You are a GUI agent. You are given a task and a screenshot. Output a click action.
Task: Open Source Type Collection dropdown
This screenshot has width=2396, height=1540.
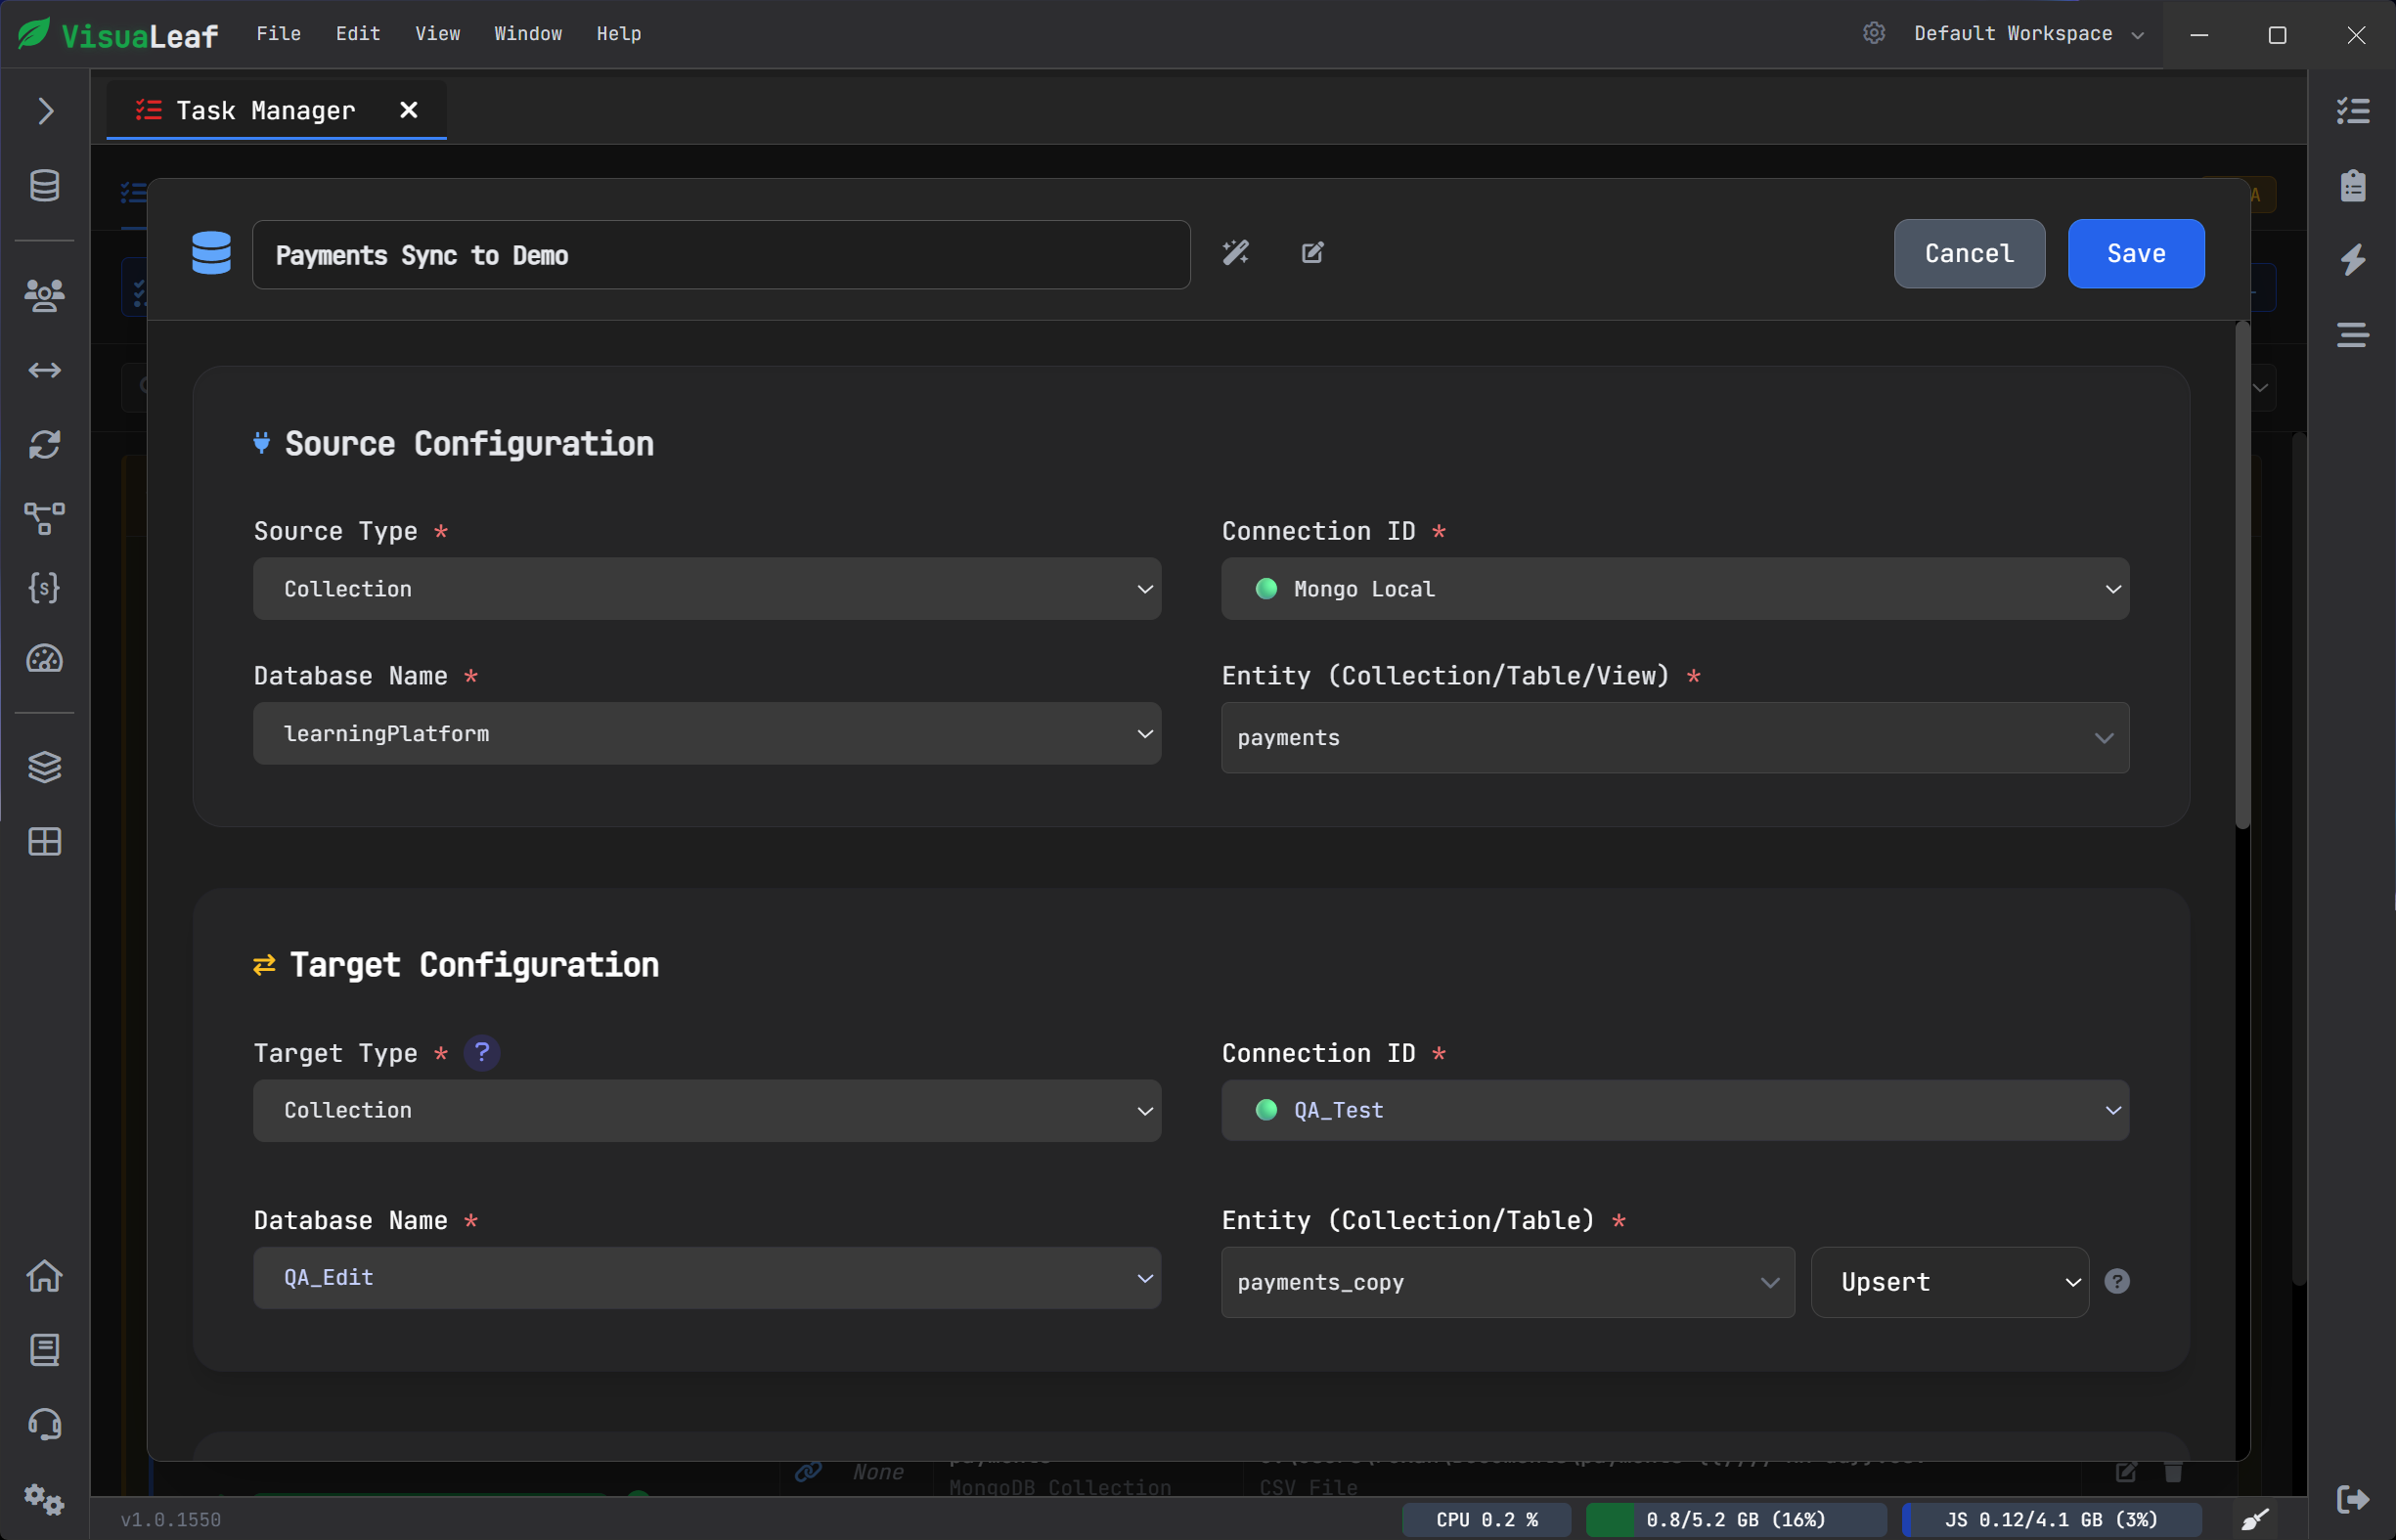coord(707,589)
